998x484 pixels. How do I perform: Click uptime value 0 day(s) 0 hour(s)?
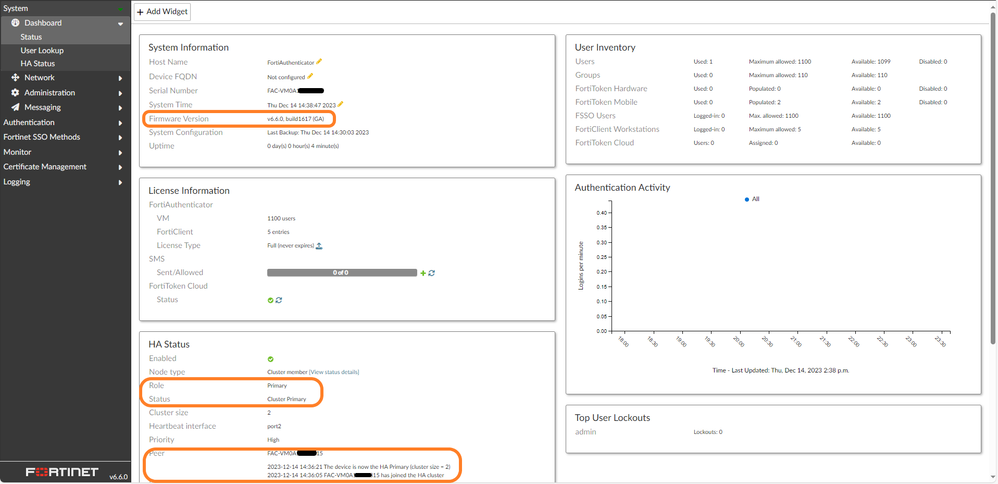click(x=303, y=146)
